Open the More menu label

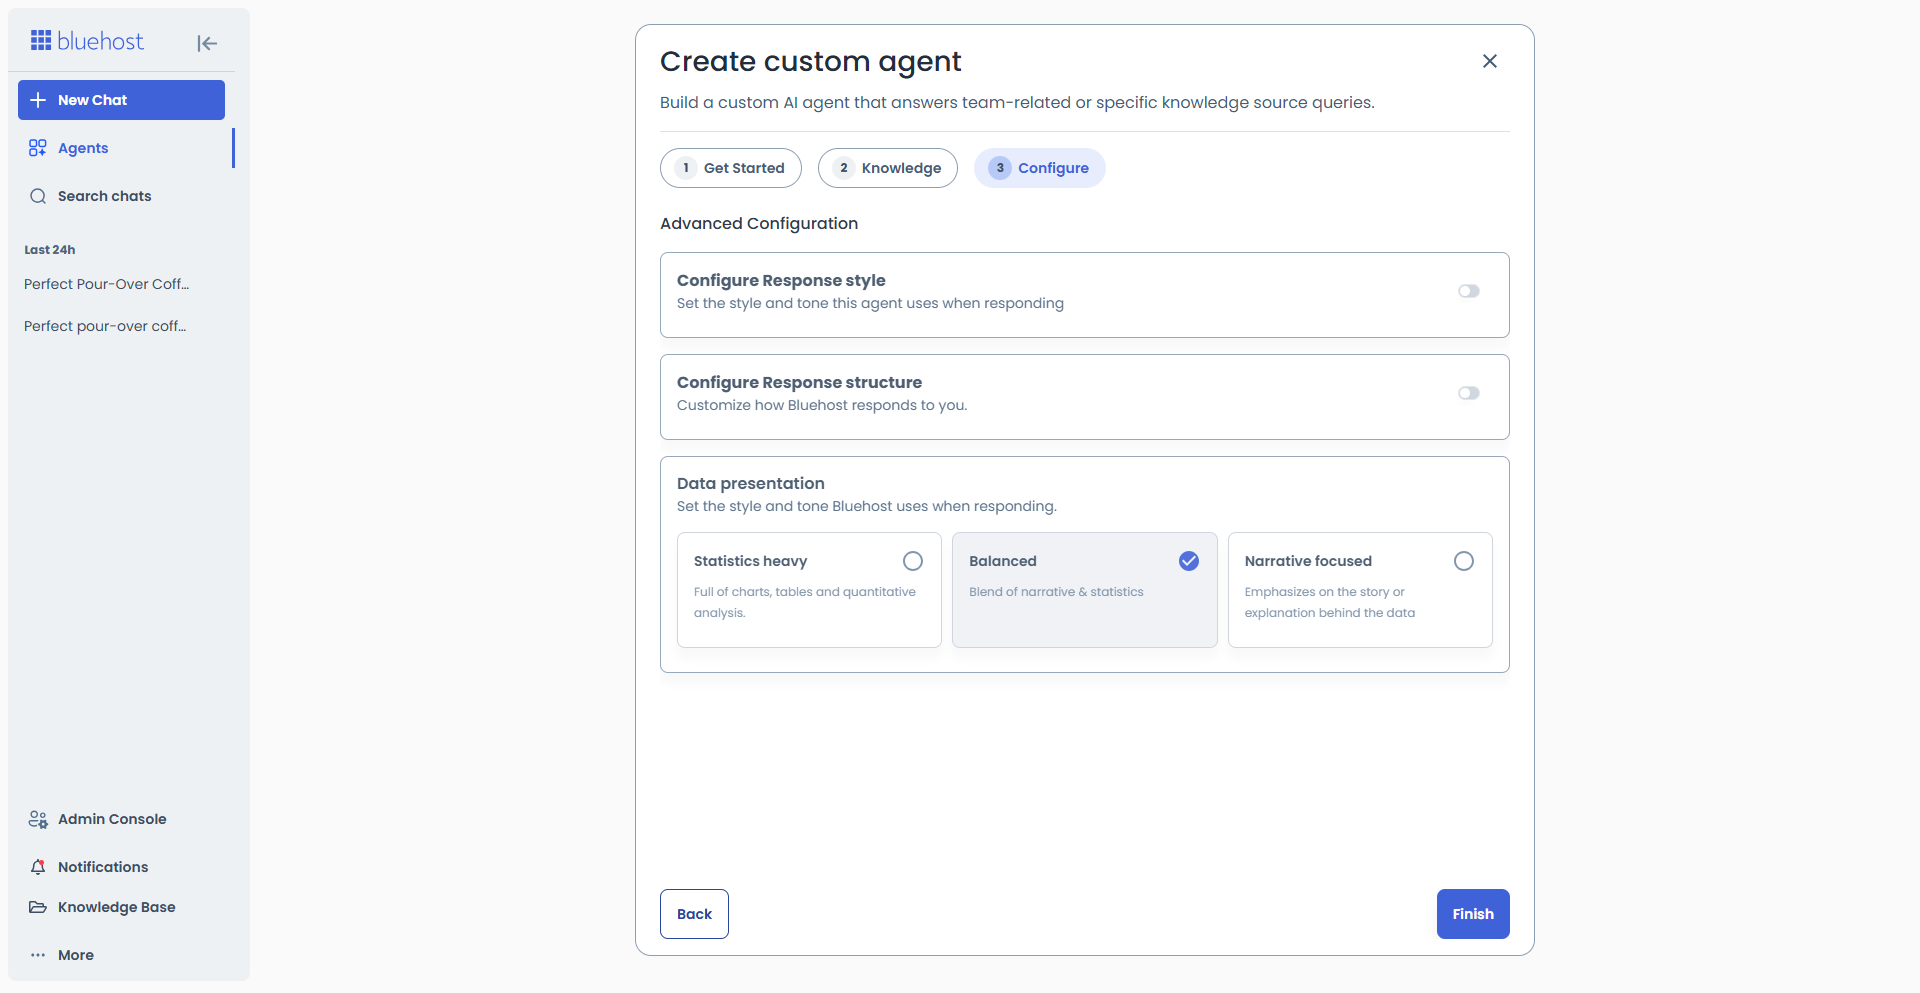[x=76, y=955]
